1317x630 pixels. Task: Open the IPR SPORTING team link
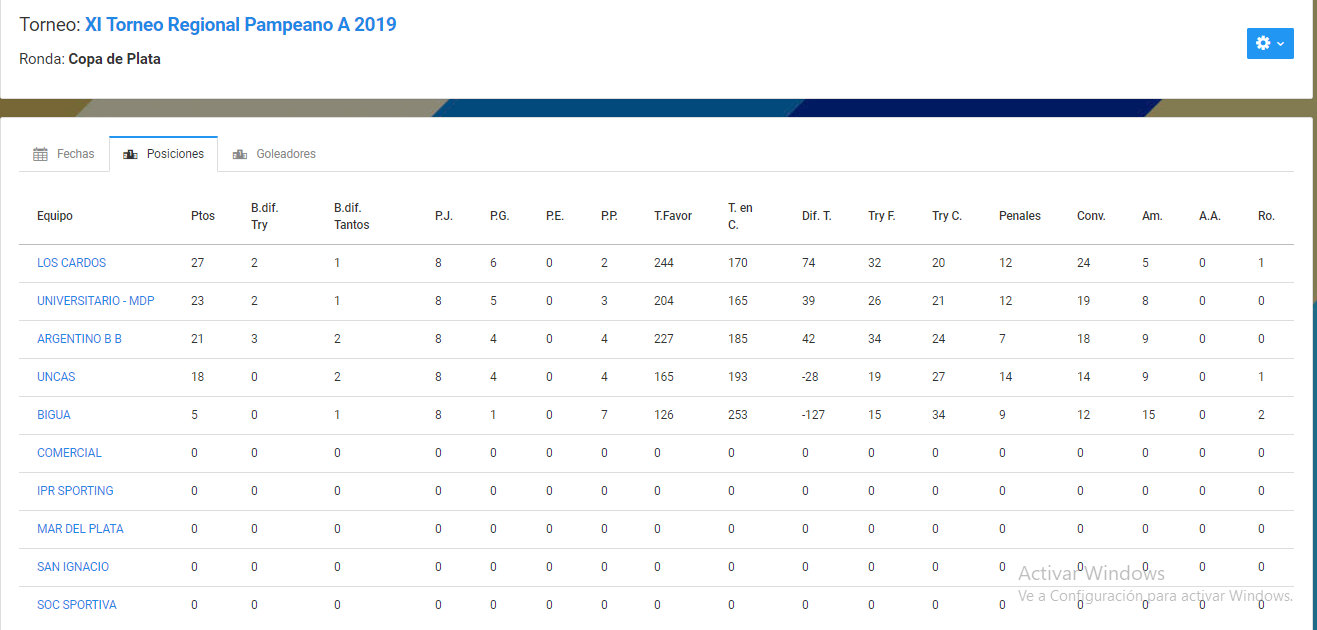[75, 491]
